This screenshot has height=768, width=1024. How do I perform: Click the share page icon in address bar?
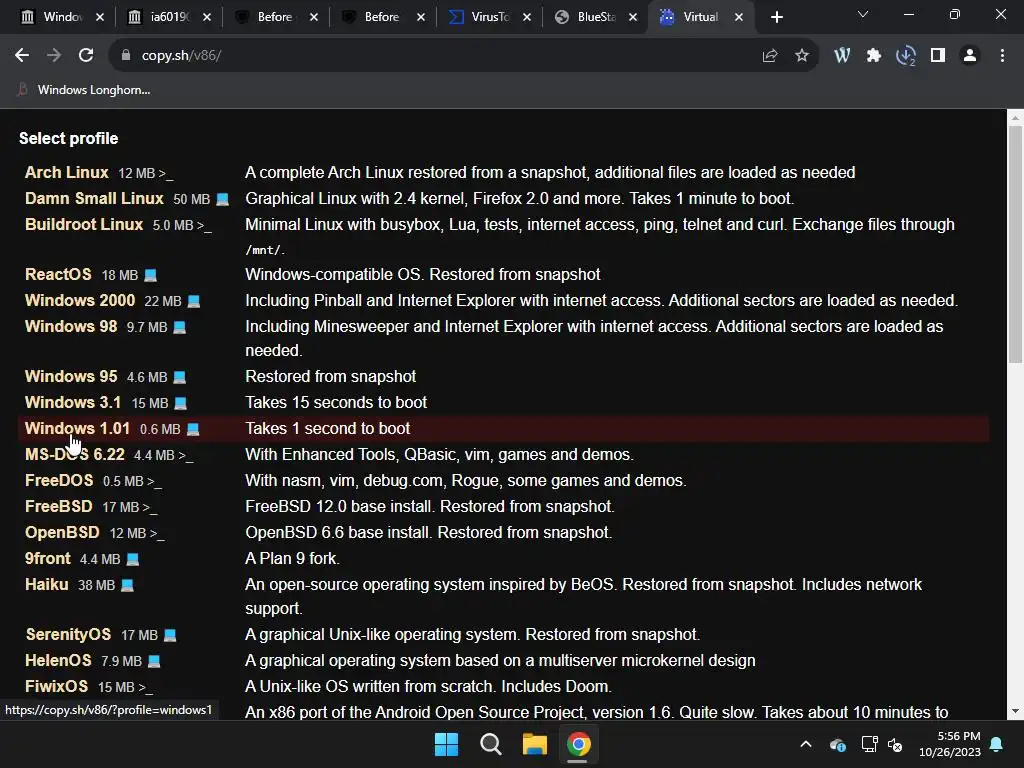point(770,56)
